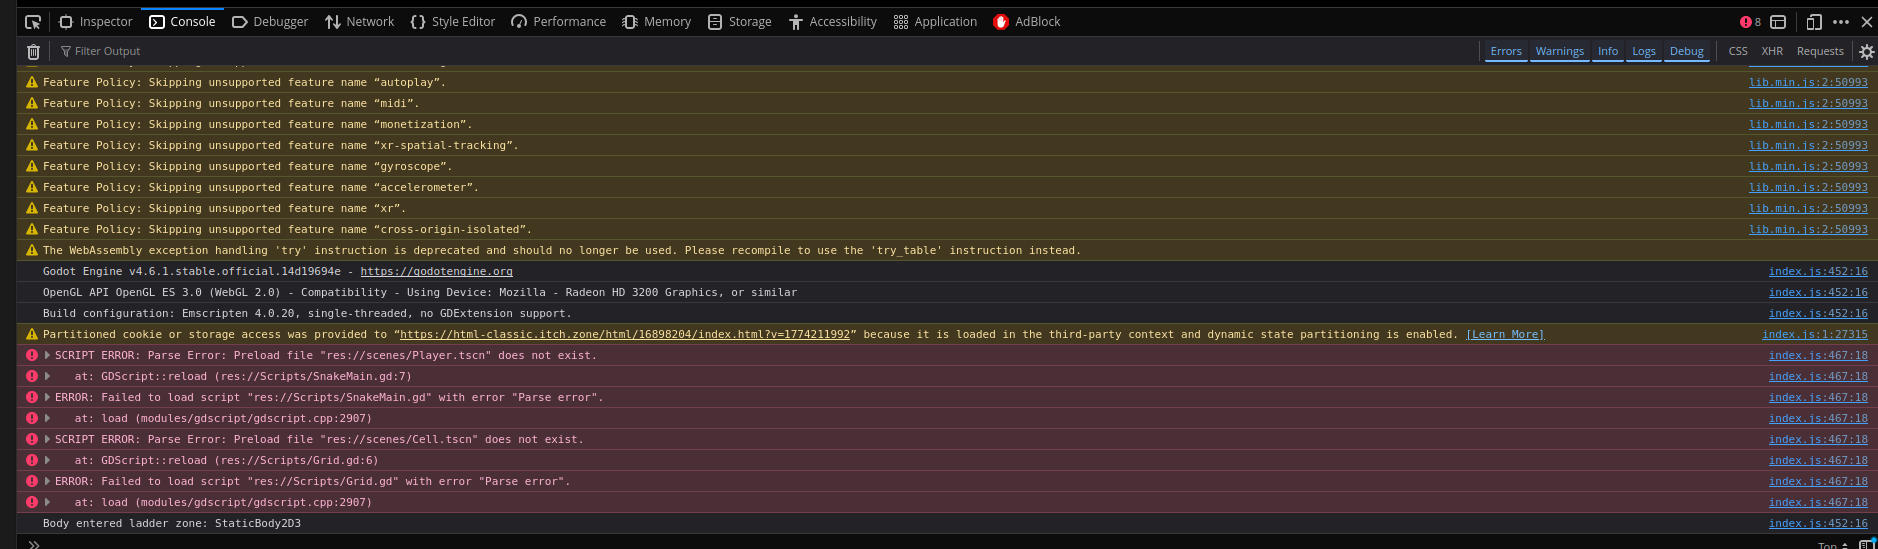Expand the Cell.tscn SCRIPT ERROR entry

[47, 440]
